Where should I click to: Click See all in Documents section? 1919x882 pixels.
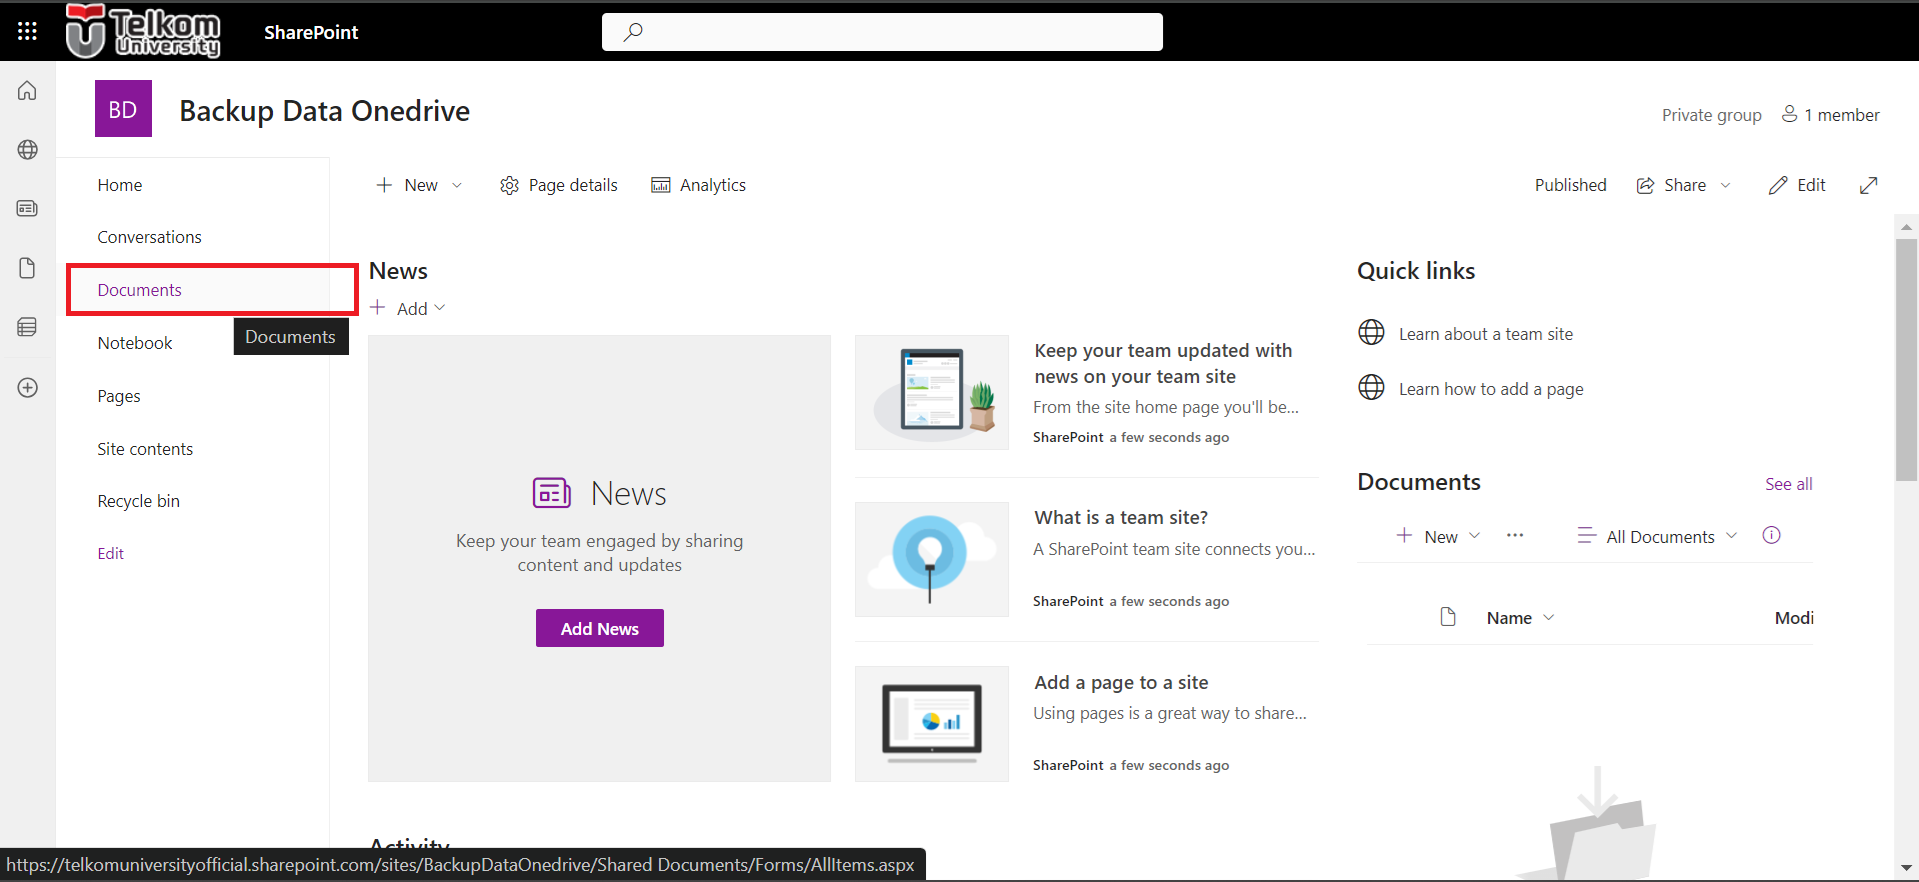pos(1788,484)
